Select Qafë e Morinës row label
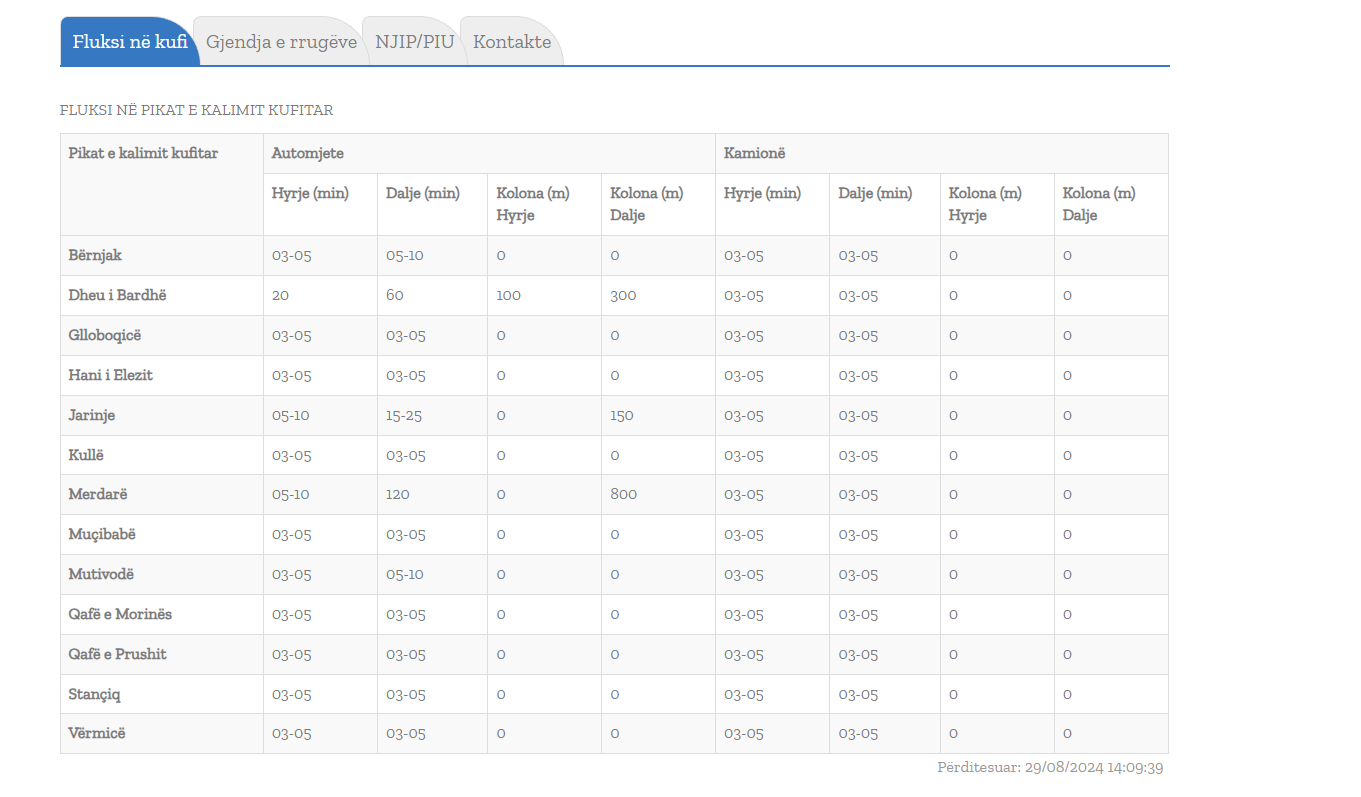This screenshot has height=797, width=1361. click(120, 614)
